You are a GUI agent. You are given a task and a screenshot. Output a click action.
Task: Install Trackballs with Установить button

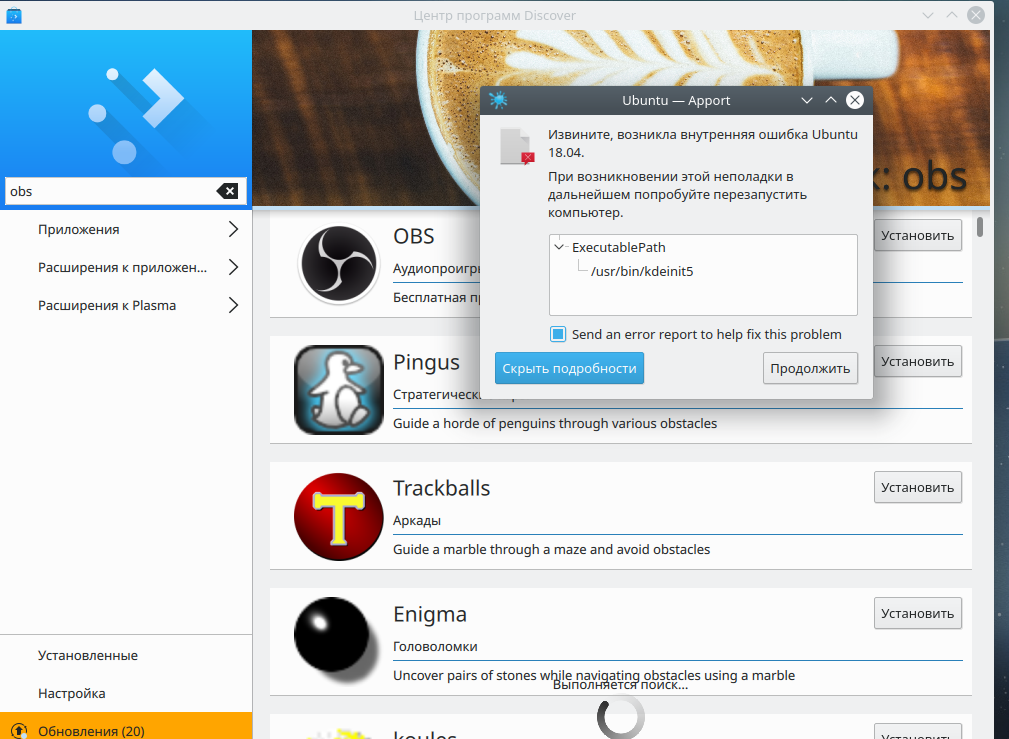pyautogui.click(x=918, y=487)
